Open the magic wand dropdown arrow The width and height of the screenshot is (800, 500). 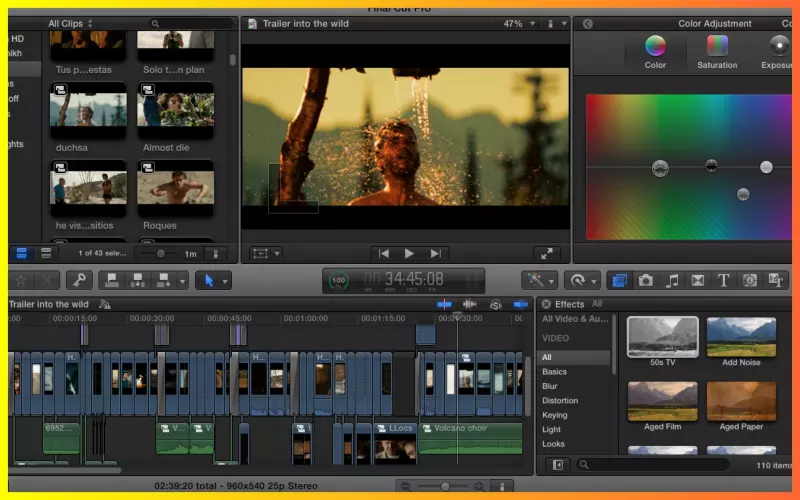tap(552, 281)
